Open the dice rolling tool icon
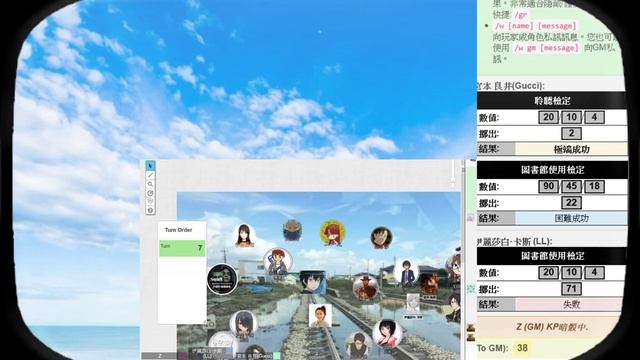 click(x=150, y=202)
